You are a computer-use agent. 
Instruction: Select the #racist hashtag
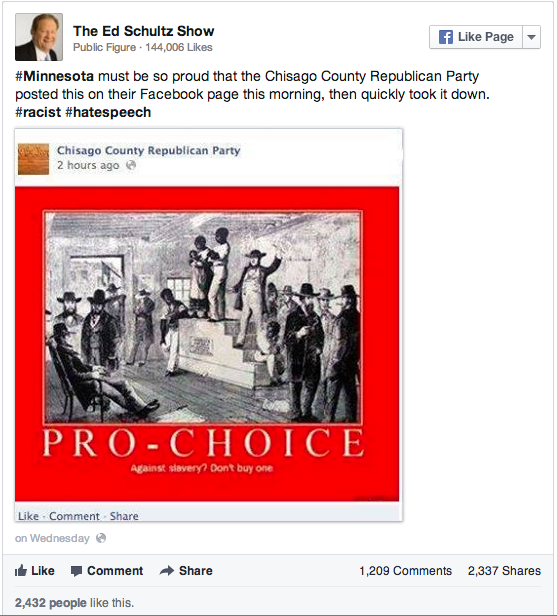(38, 112)
